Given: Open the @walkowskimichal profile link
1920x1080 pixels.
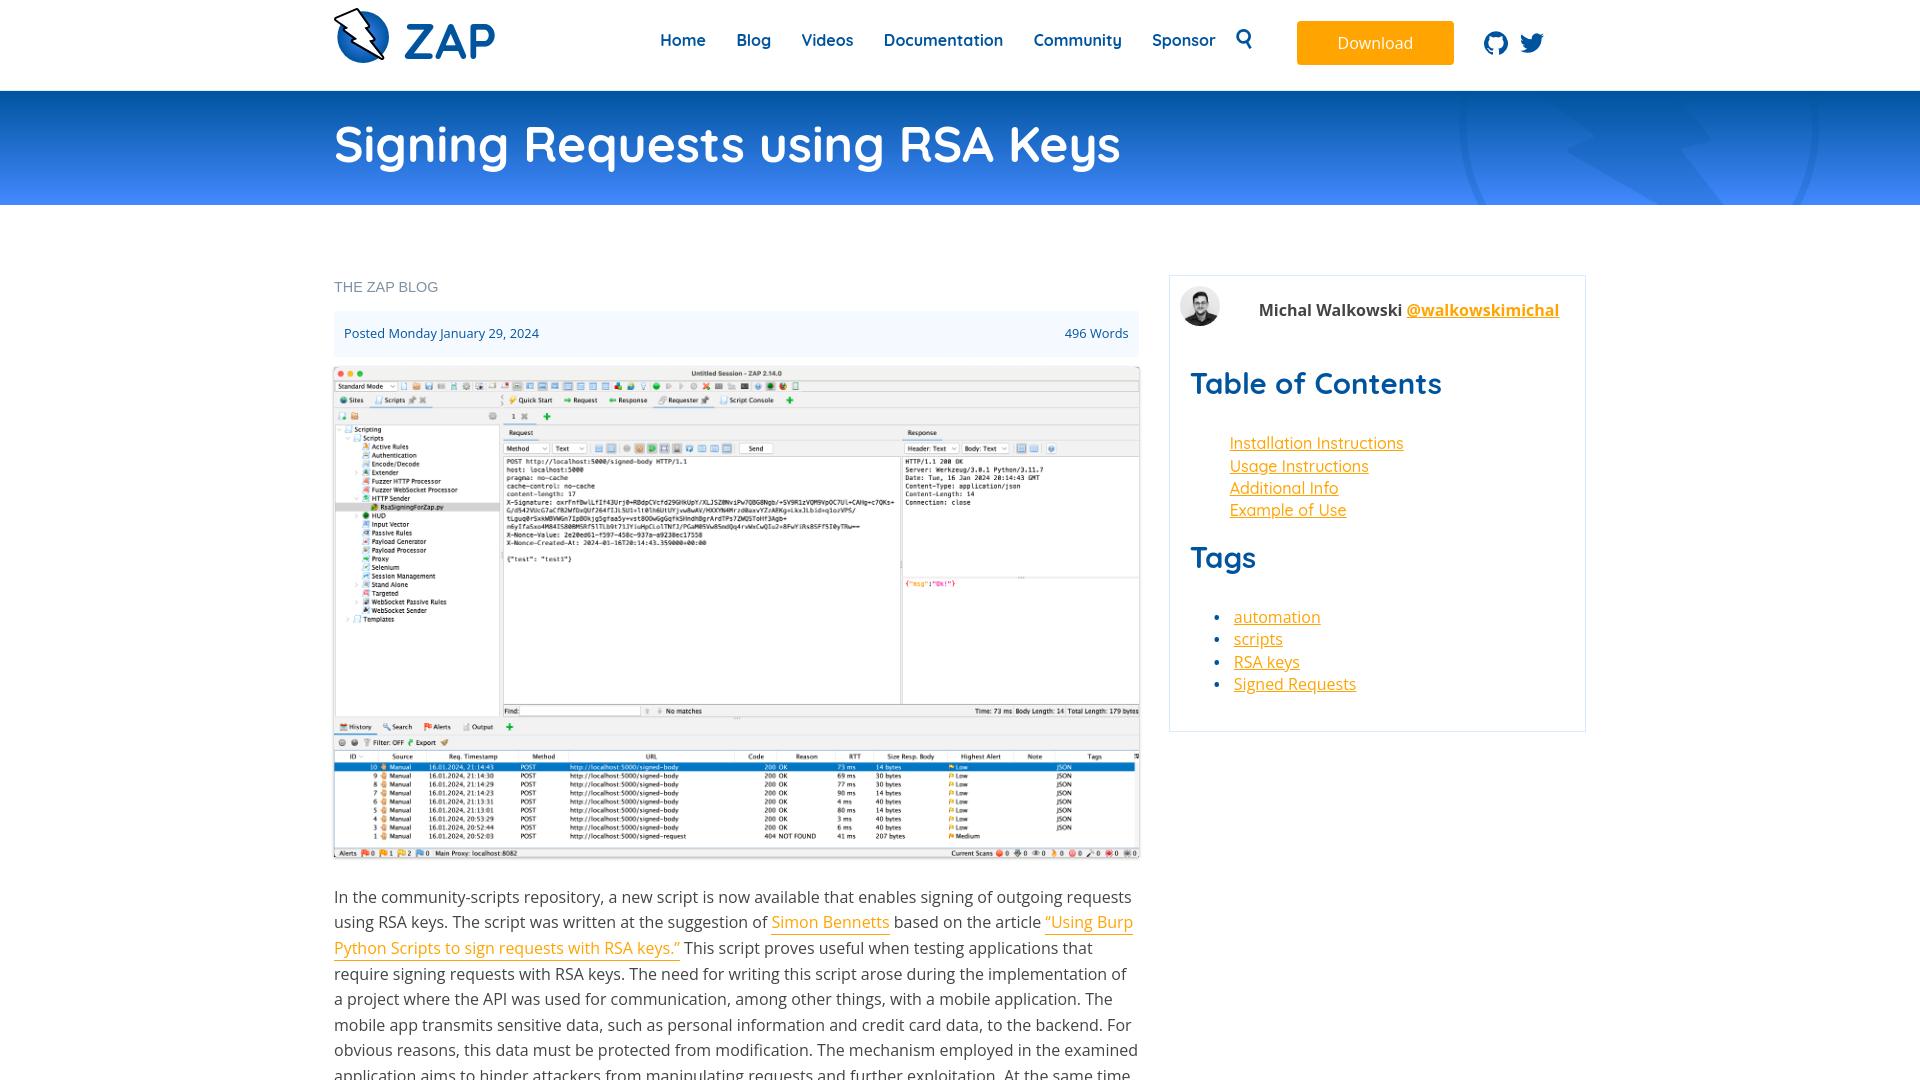Looking at the screenshot, I should 1483,310.
